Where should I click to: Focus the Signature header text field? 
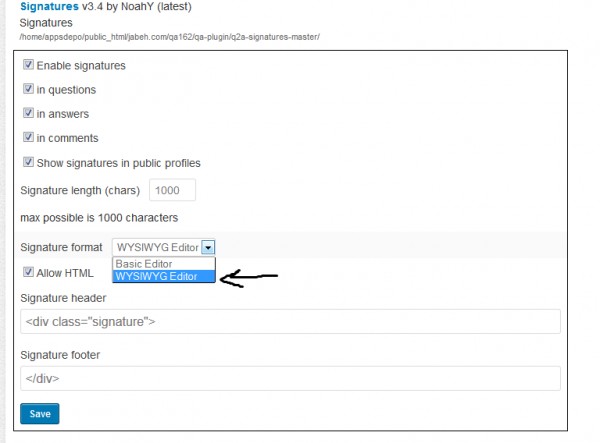290,321
